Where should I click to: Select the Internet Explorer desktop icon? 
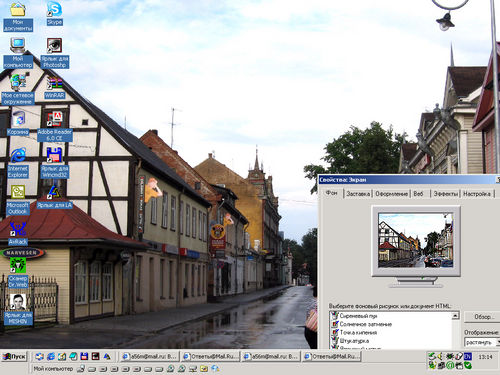(18, 163)
